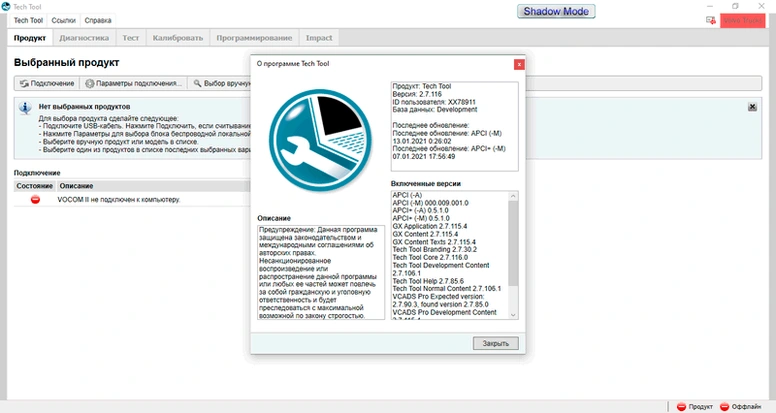Open Параметры подключения settings

coord(134,83)
